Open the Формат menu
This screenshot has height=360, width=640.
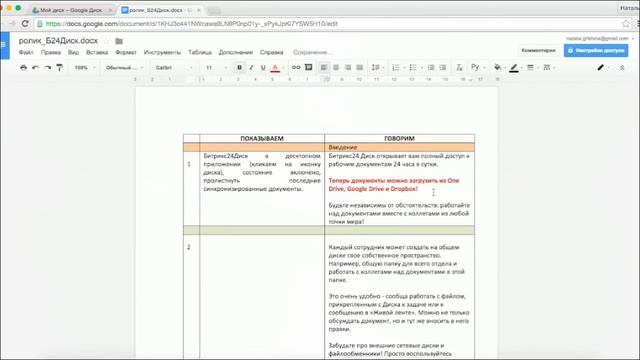(x=126, y=52)
